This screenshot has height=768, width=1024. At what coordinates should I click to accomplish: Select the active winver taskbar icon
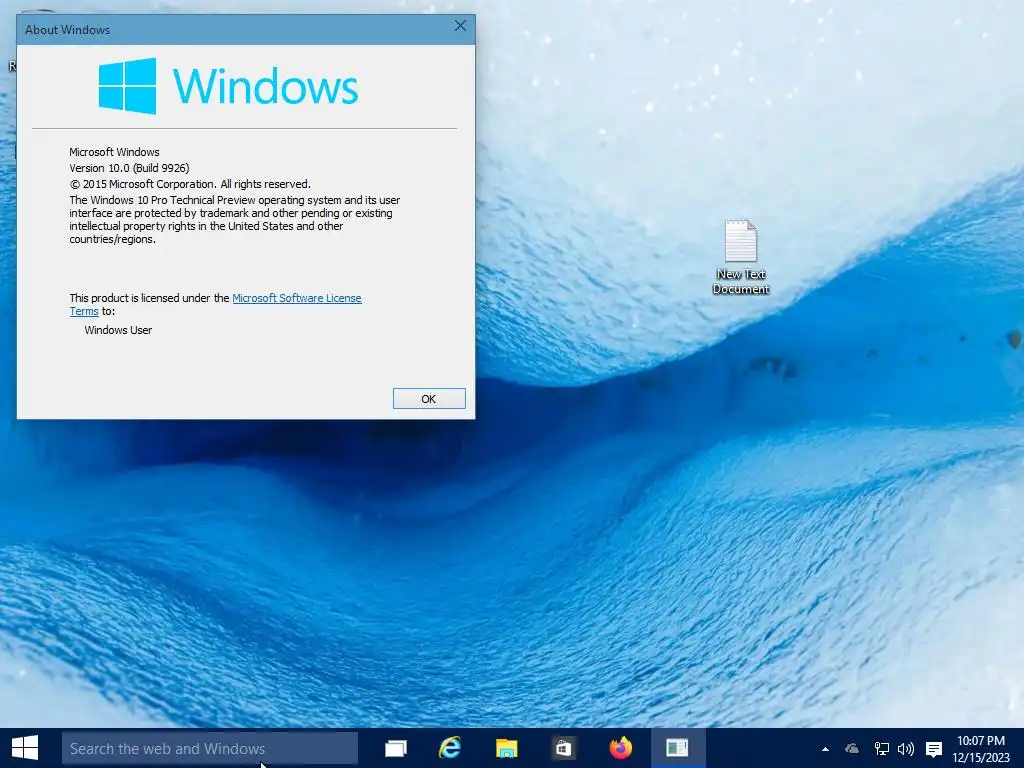click(x=677, y=748)
